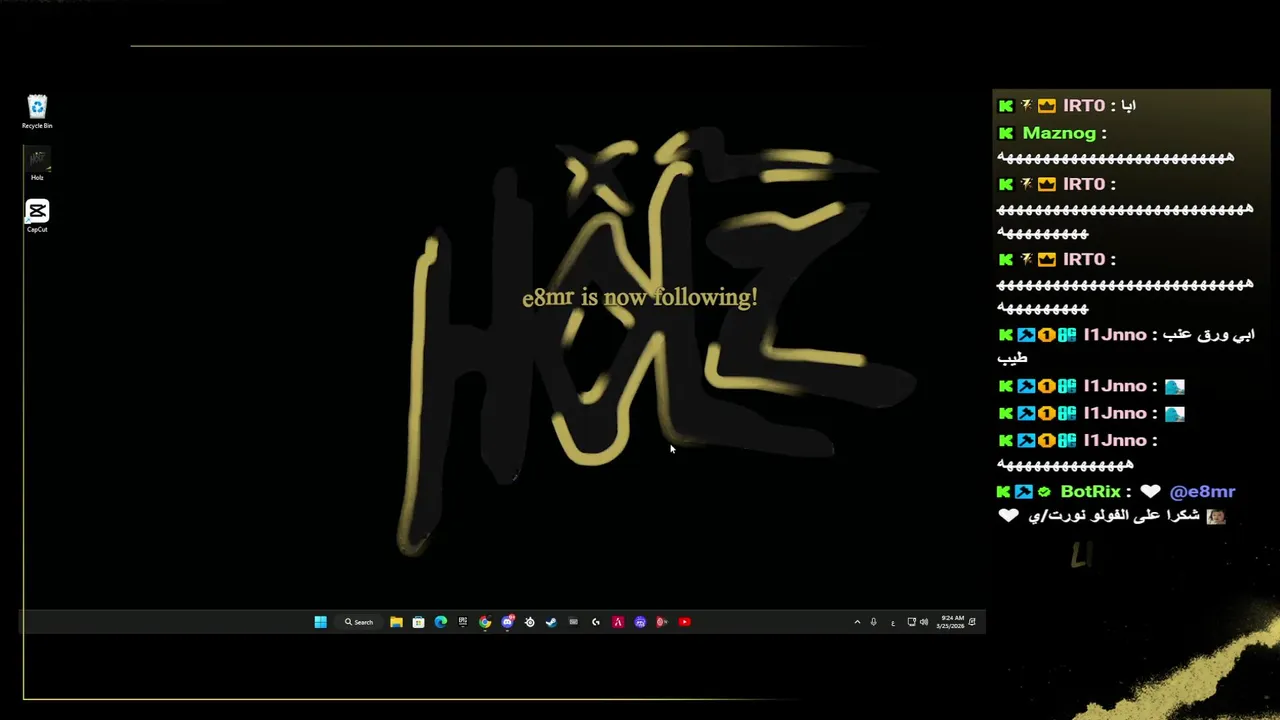Click the @e8mr mention in chat

pos(1202,492)
